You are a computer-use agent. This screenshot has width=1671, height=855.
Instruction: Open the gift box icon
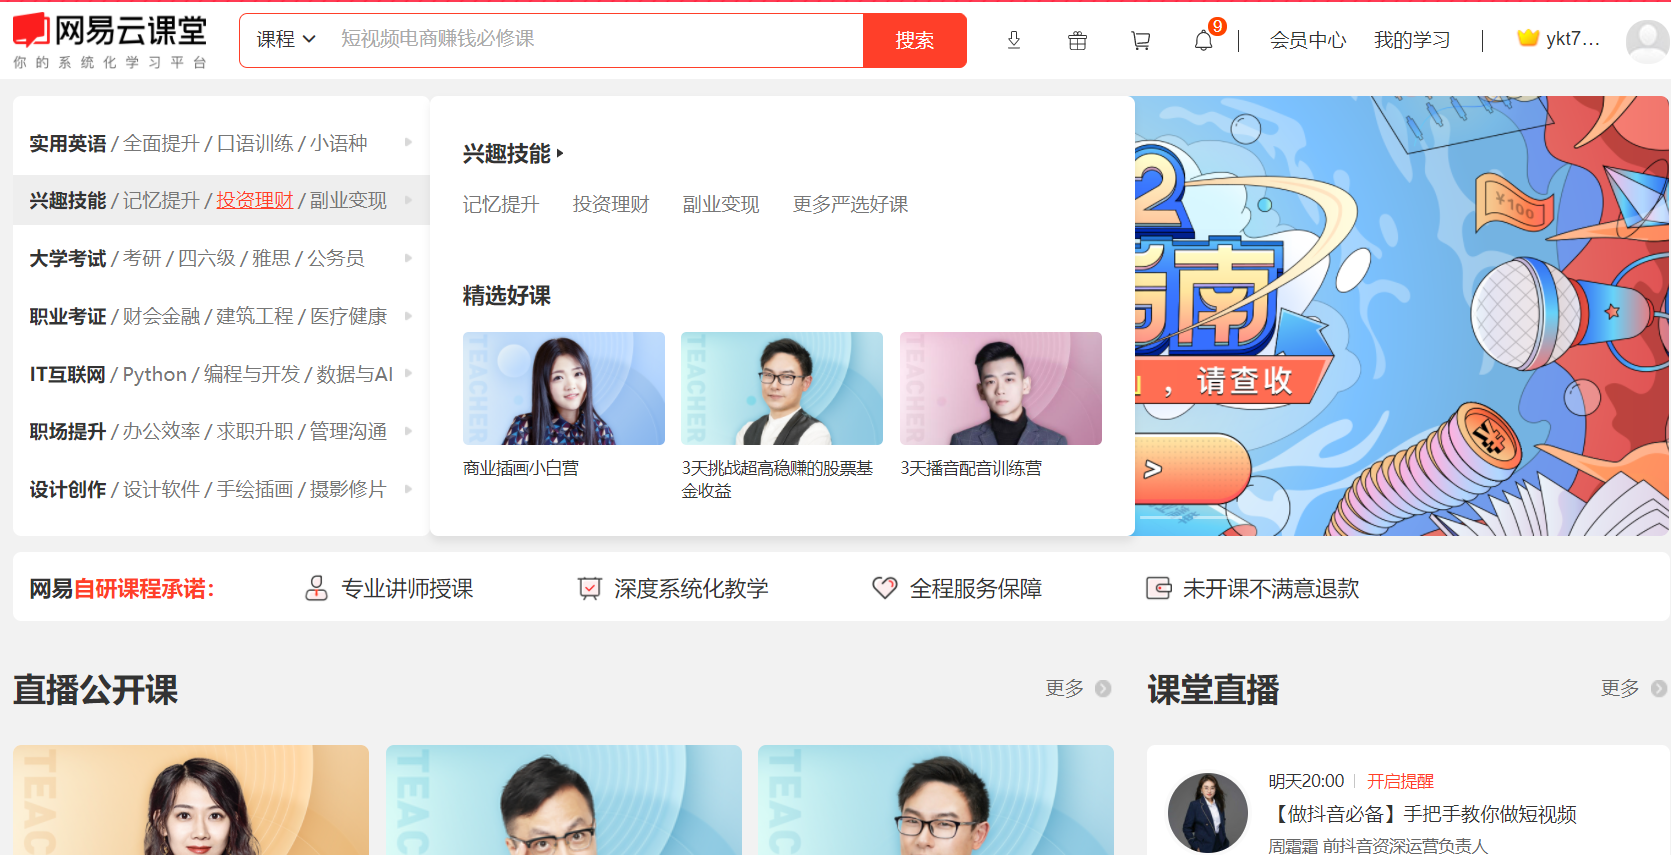click(x=1077, y=41)
